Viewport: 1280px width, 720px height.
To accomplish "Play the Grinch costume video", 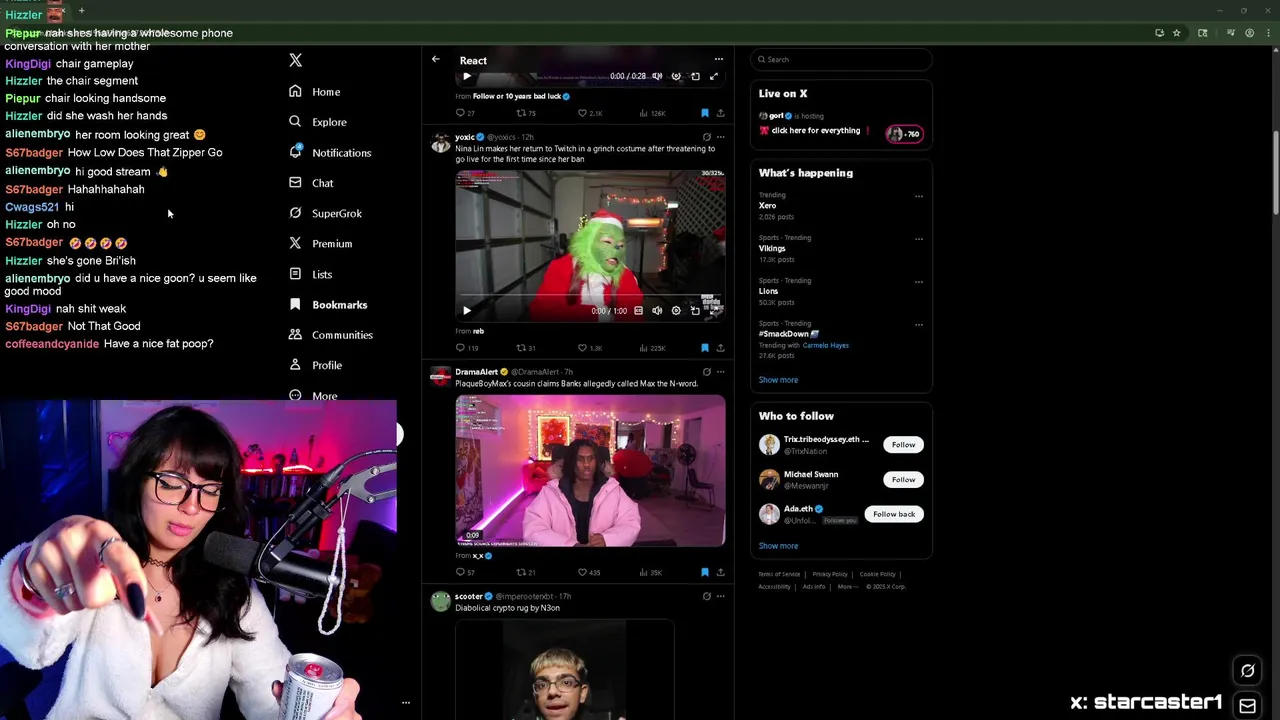I will click(466, 311).
